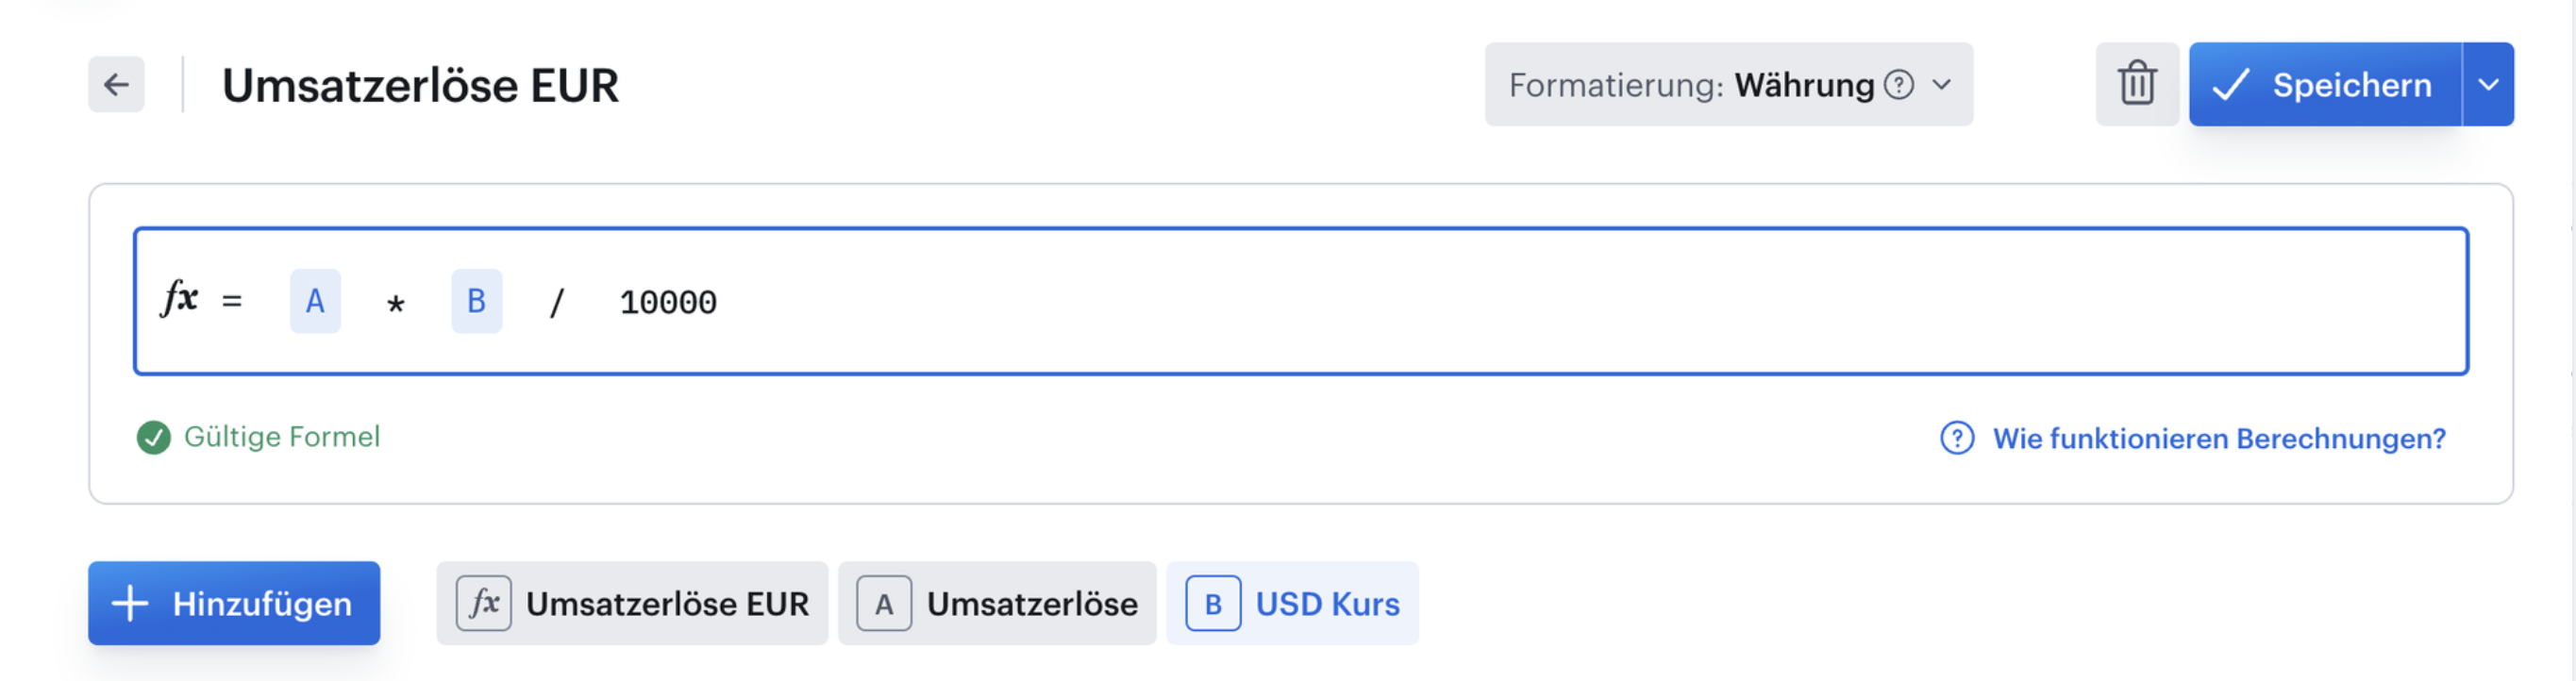This screenshot has height=681, width=2576.
Task: Open the Formatierung Währung dropdown
Action: (x=1728, y=84)
